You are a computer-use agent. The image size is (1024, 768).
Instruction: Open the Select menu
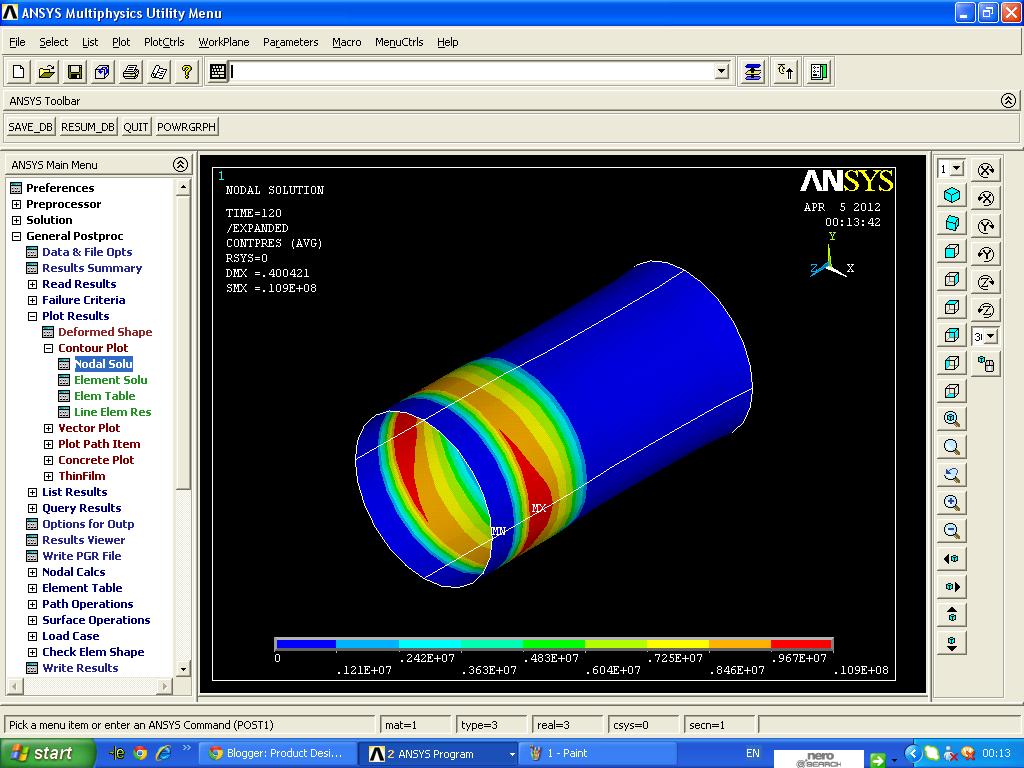(54, 42)
